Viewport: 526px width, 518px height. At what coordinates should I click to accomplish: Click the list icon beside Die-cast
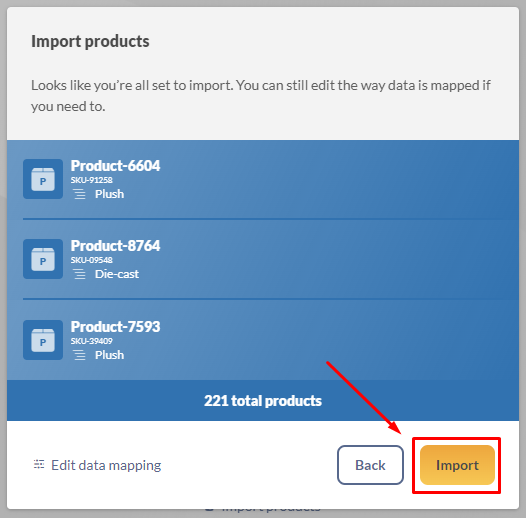click(x=80, y=274)
